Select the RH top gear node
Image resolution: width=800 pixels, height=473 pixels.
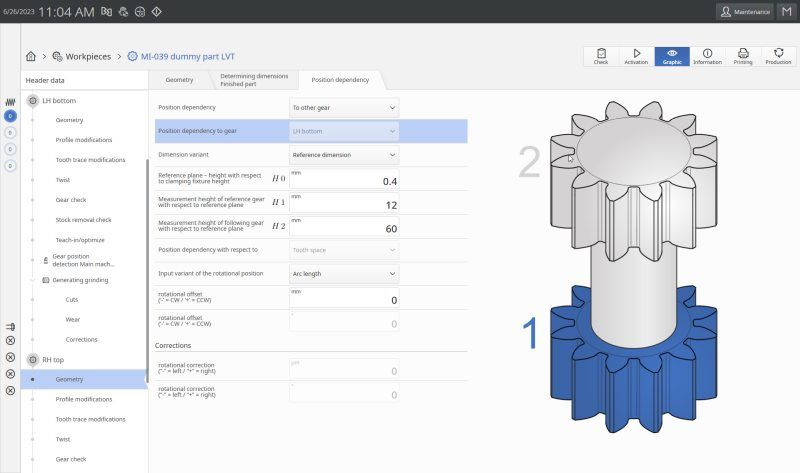tap(54, 359)
